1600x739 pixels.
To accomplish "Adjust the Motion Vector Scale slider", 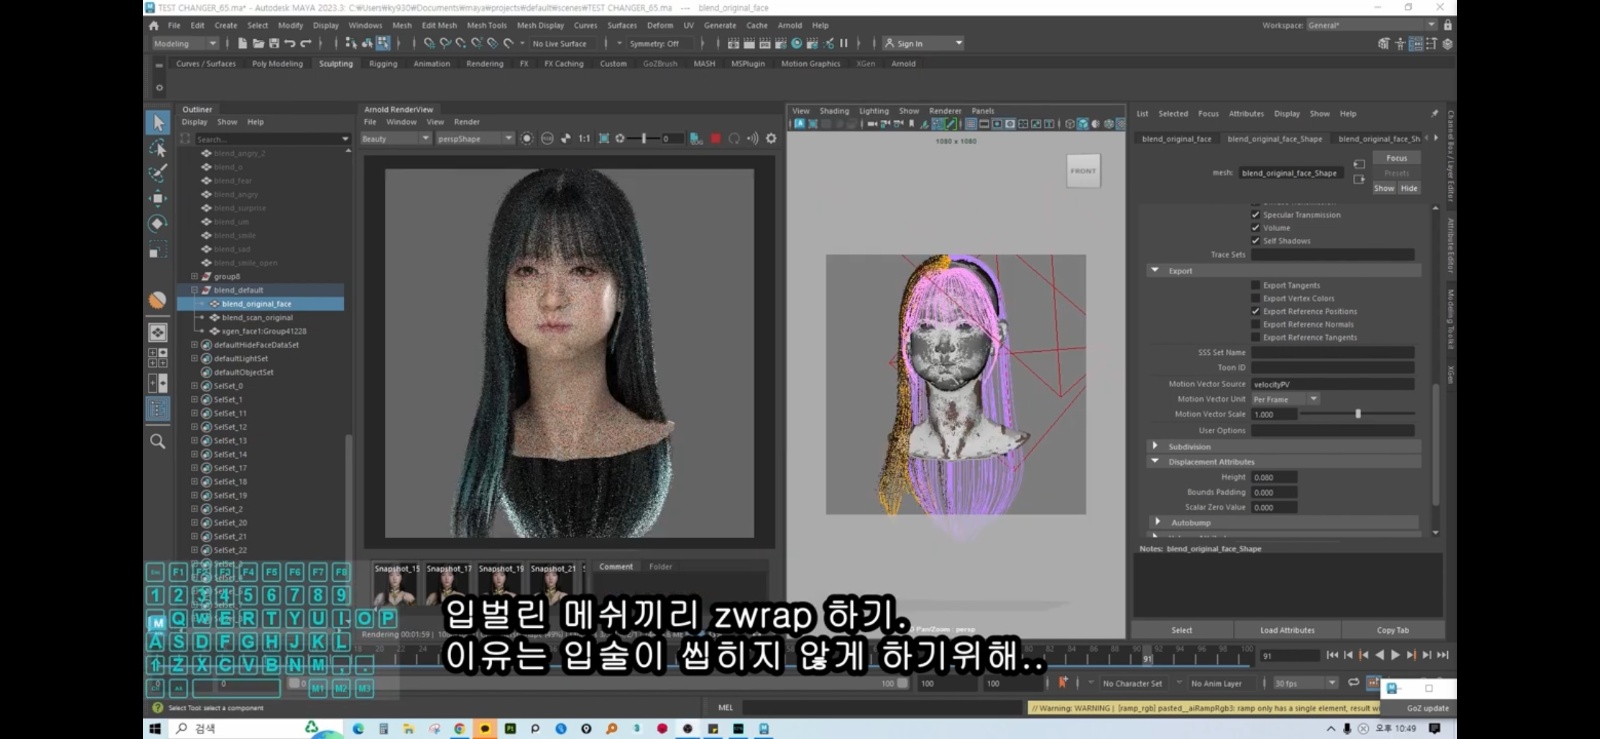I will (1357, 414).
